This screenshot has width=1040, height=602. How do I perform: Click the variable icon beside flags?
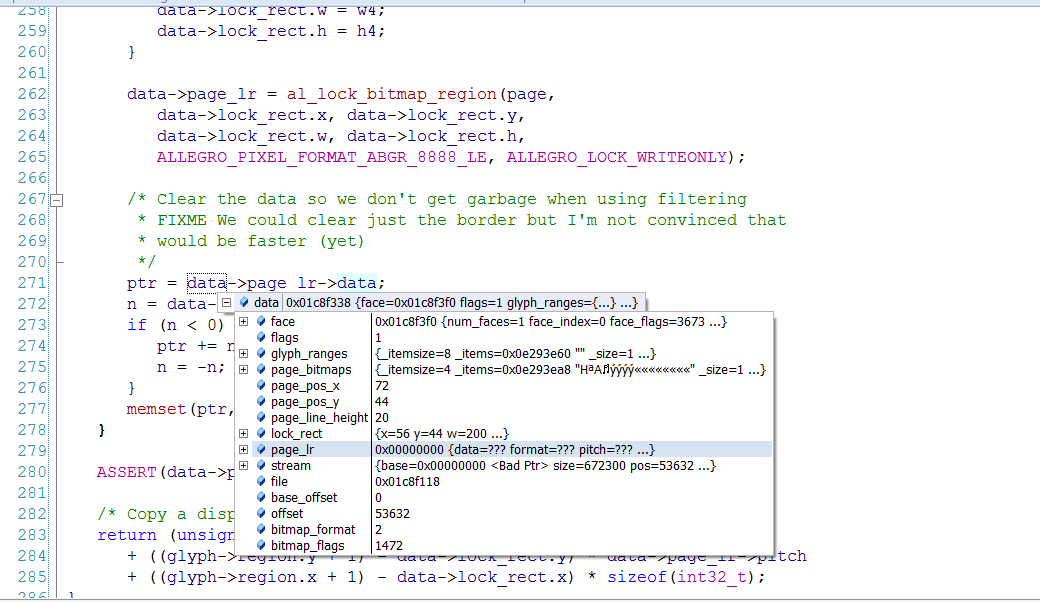tap(261, 338)
